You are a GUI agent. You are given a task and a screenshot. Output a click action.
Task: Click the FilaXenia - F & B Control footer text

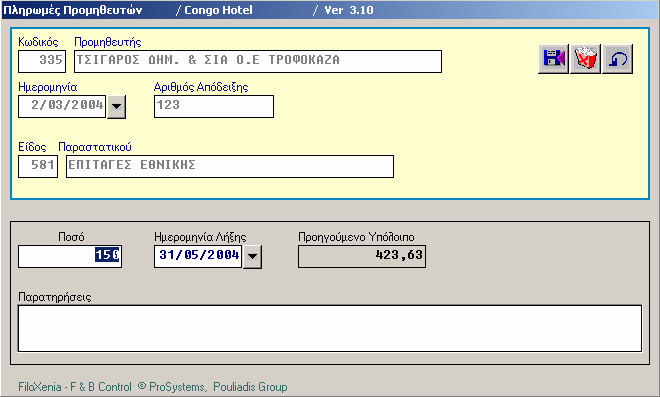[x=75, y=387]
